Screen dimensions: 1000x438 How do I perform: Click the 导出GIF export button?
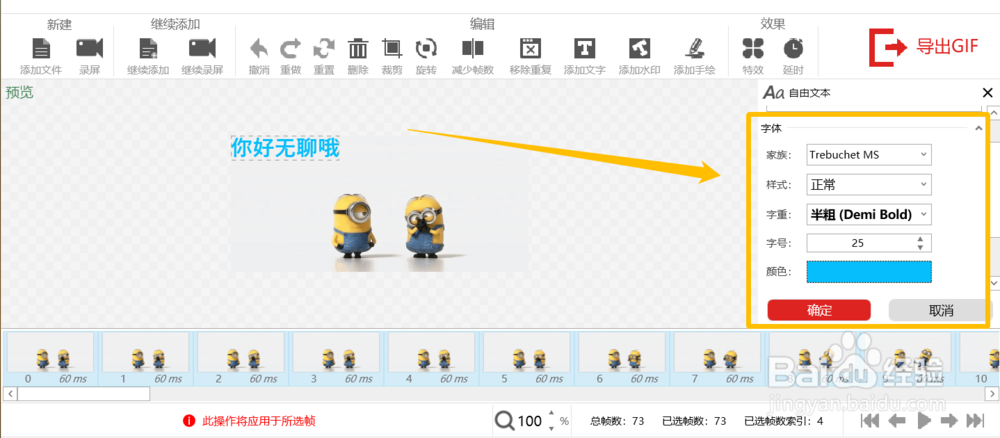(923, 48)
